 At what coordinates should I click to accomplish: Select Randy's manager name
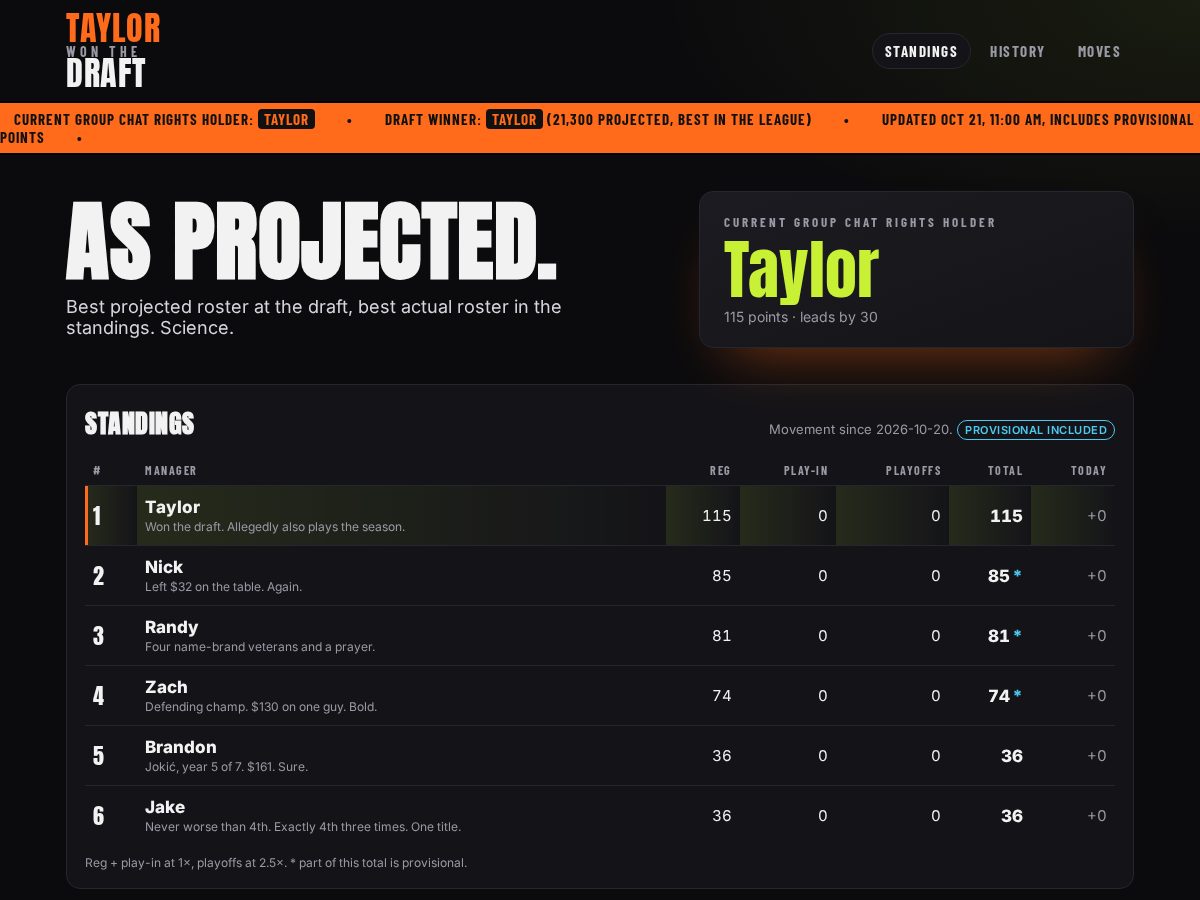click(172, 627)
